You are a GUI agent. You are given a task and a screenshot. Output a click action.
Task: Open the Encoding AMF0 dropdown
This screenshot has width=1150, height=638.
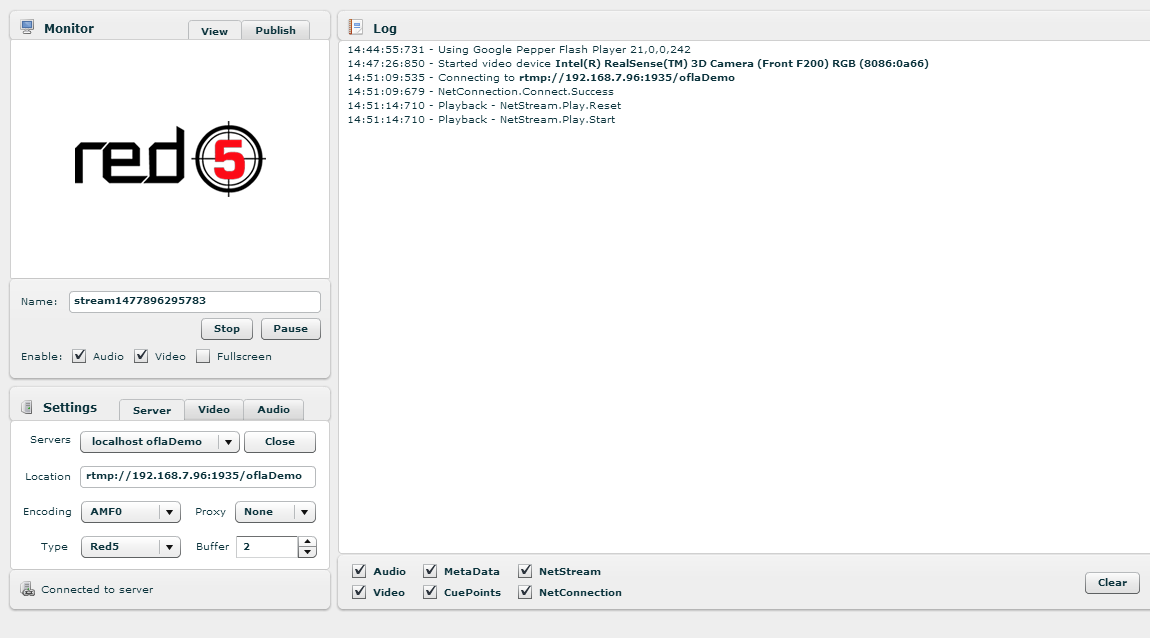(x=131, y=512)
